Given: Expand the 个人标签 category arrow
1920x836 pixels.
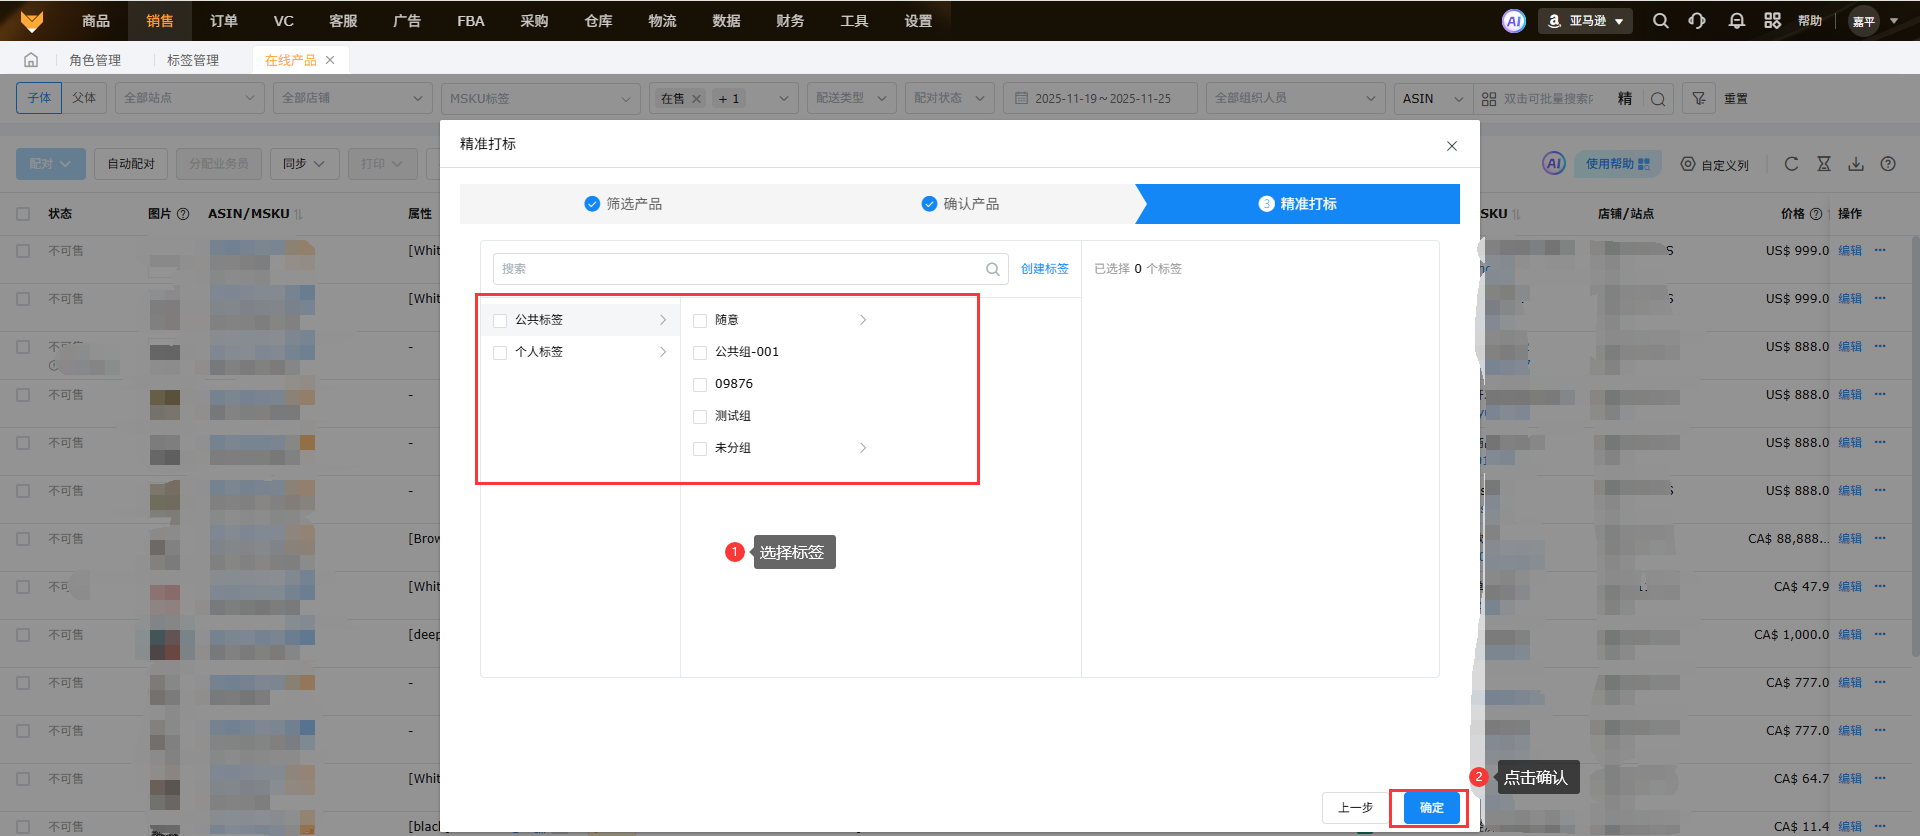Looking at the screenshot, I should point(663,352).
